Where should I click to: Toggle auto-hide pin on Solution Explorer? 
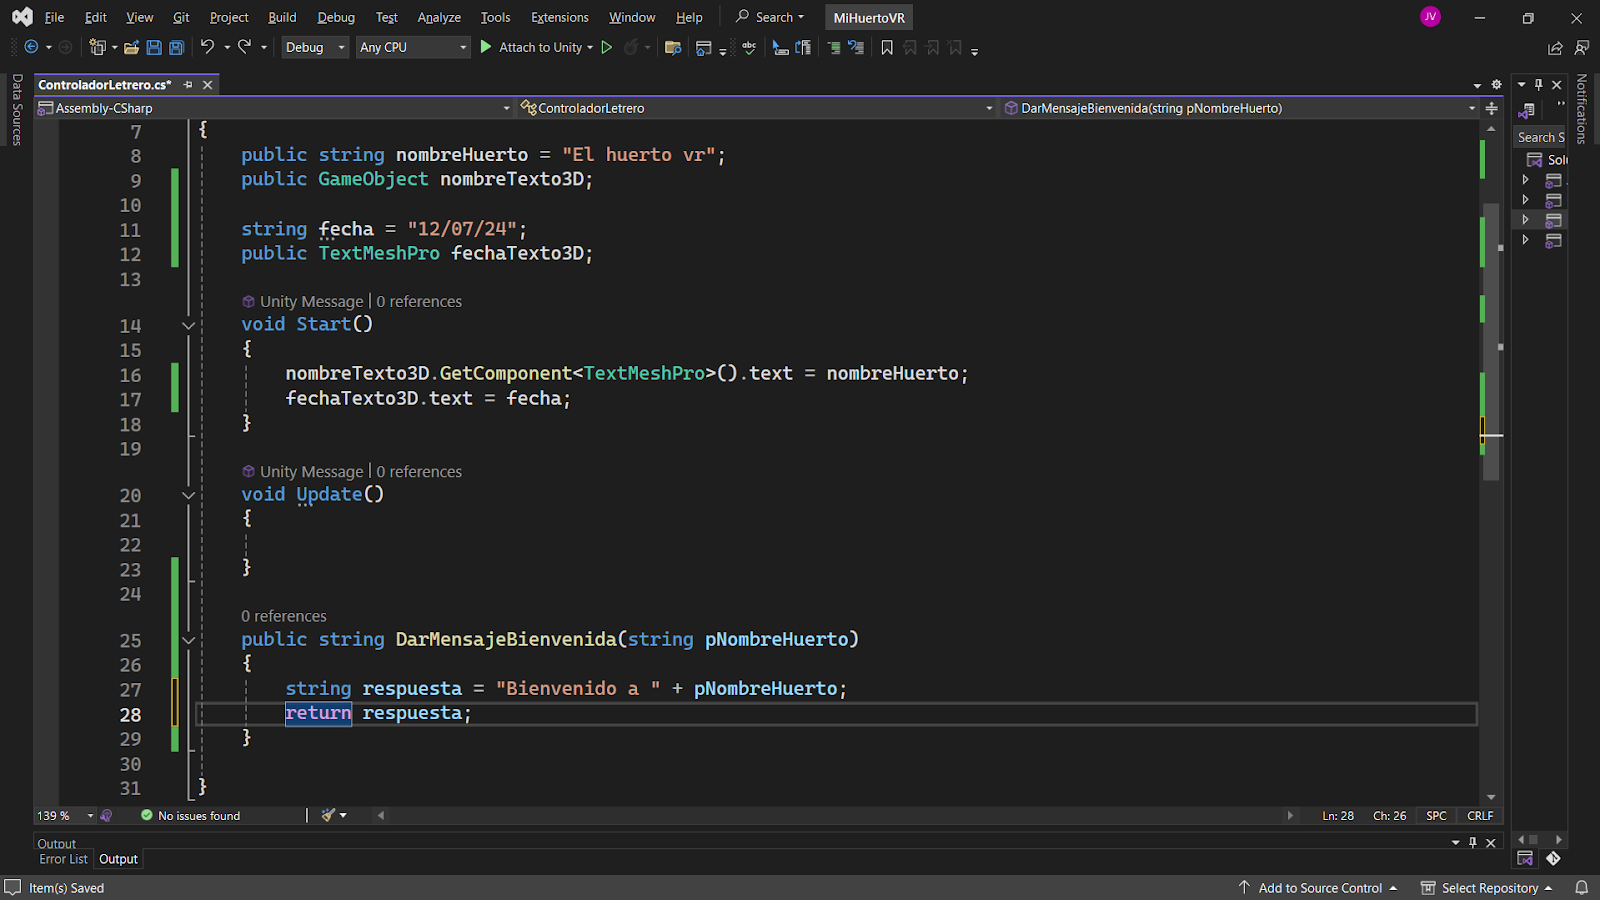point(1538,85)
